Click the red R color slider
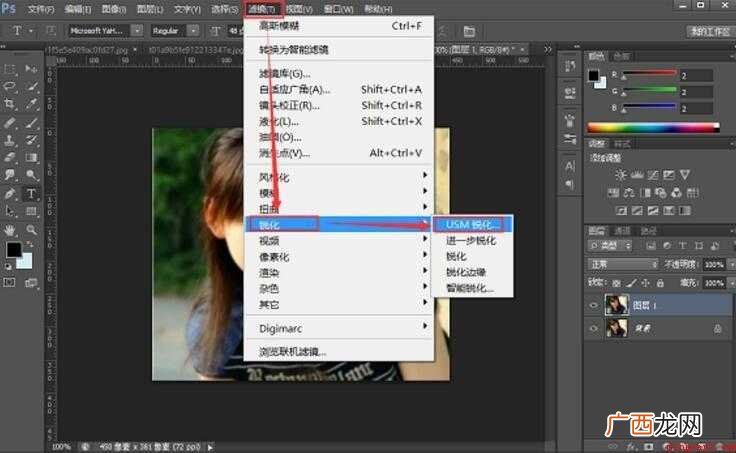 (x=649, y=73)
